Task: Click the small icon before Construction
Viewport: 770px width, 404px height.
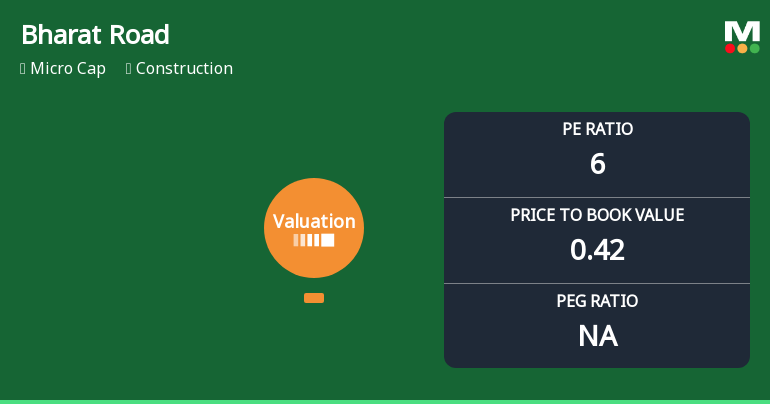Action: click(x=129, y=69)
